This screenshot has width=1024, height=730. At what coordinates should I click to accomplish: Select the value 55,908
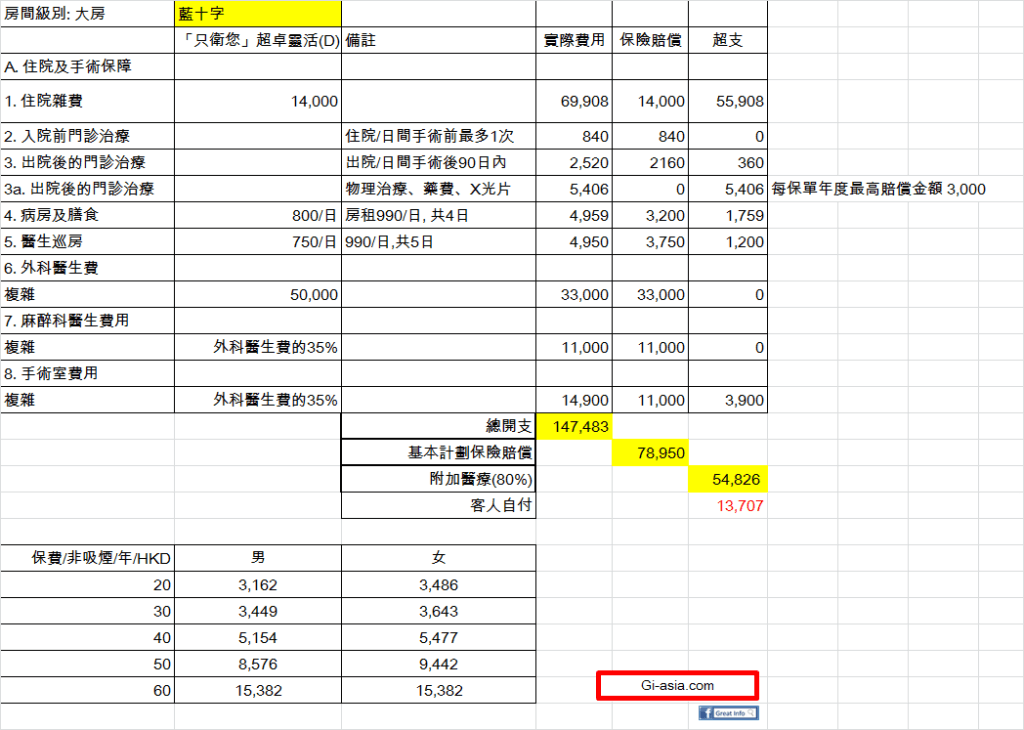(x=739, y=102)
